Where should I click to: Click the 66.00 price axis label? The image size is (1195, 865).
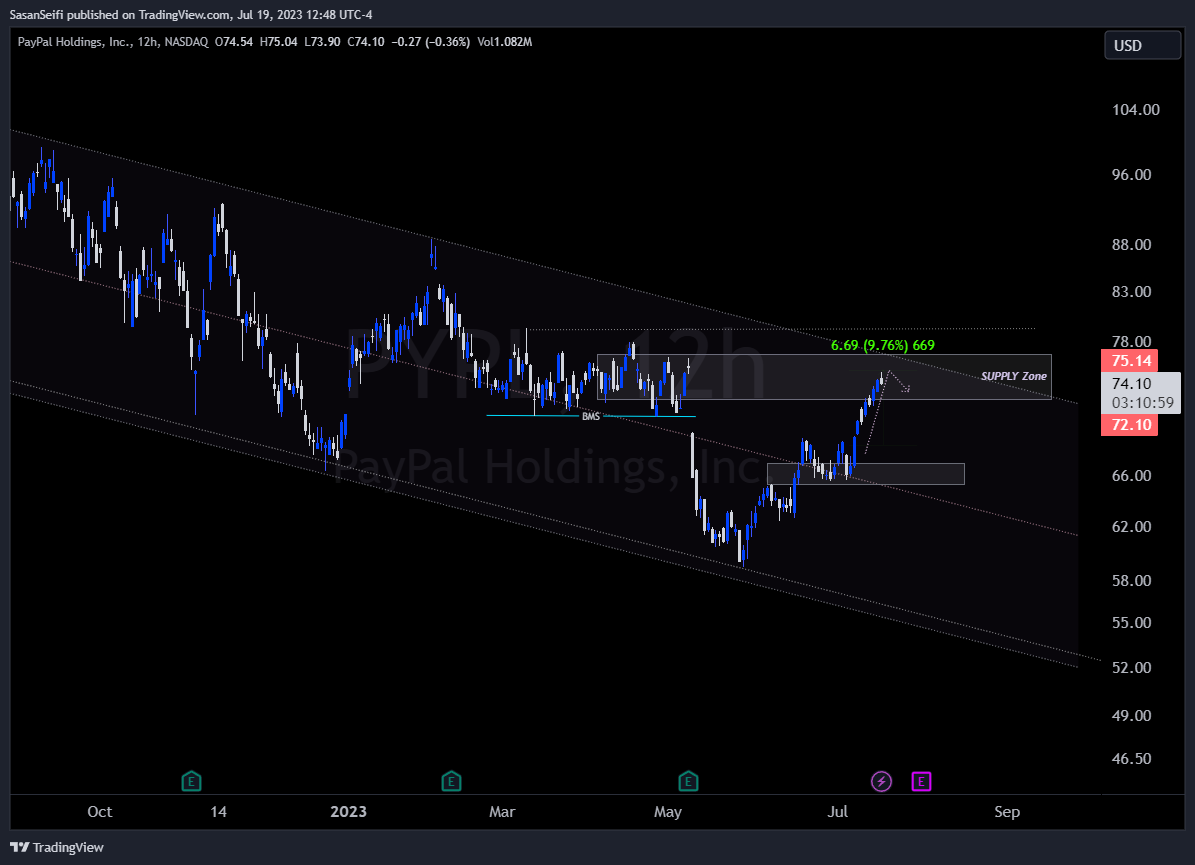(1131, 476)
